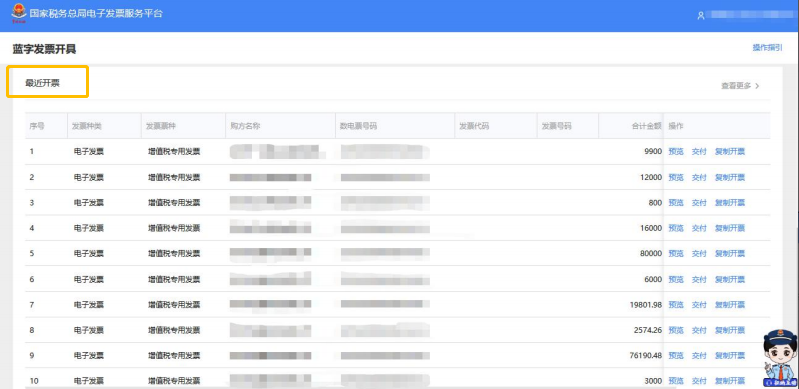
Task: Click the 蓝字发票开具 page title
Action: pyautogui.click(x=44, y=49)
